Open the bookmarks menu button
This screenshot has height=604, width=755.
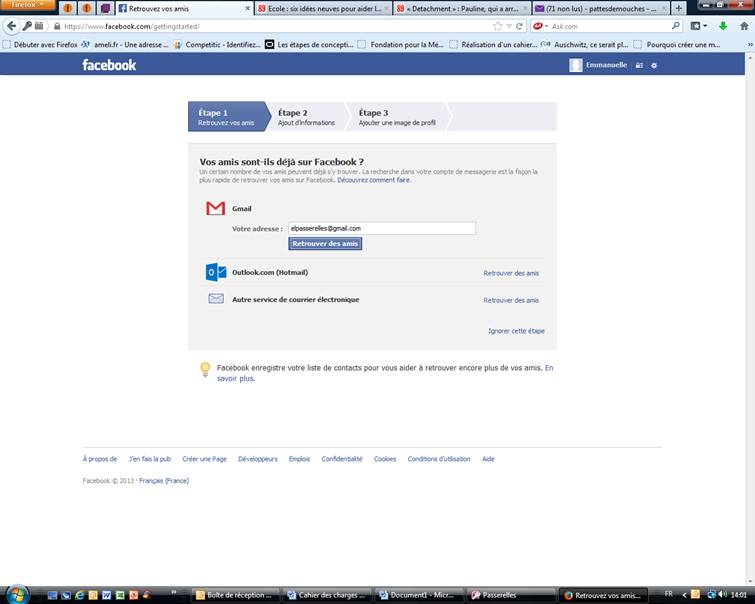click(x=698, y=26)
